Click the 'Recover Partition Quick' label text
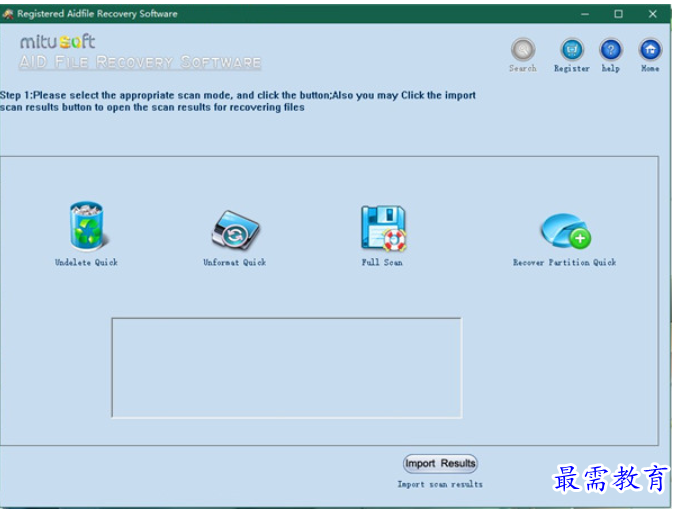Image resolution: width=676 pixels, height=510 pixels. click(564, 262)
